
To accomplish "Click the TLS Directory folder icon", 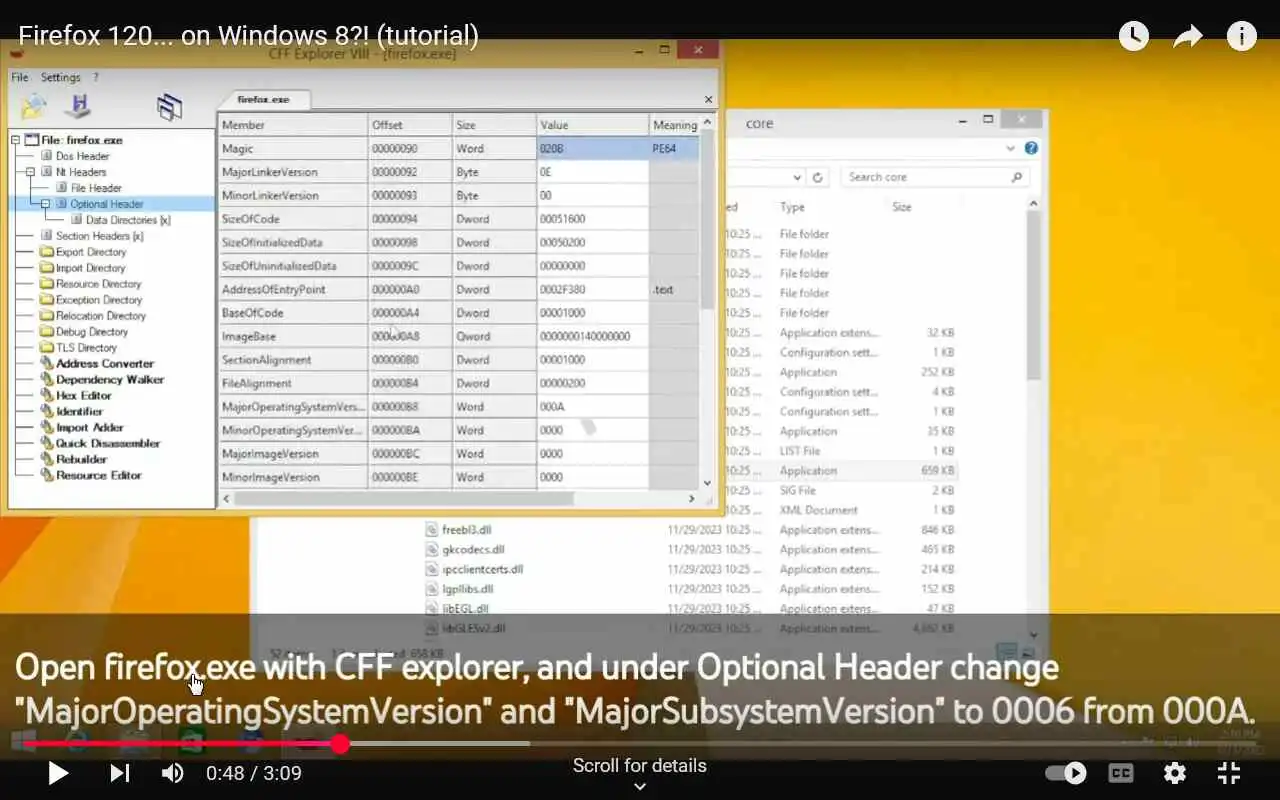I will pos(47,348).
